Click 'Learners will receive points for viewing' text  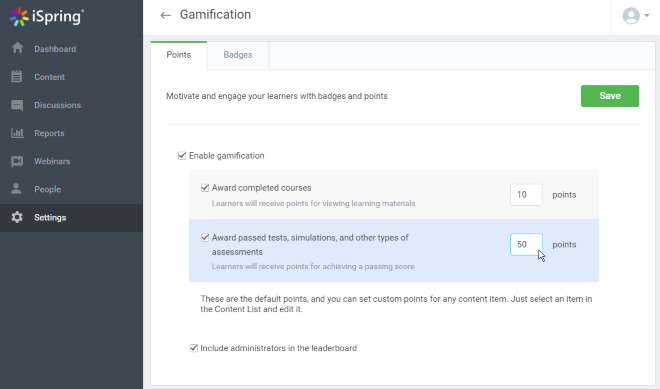pos(313,203)
